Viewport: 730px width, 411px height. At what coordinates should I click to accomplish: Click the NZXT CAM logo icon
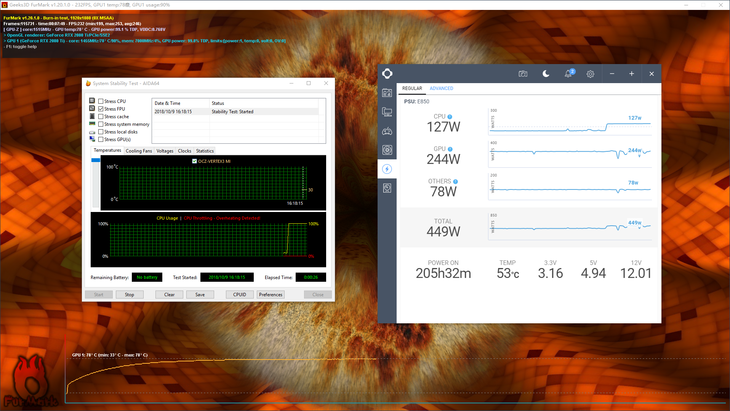[x=387, y=74]
